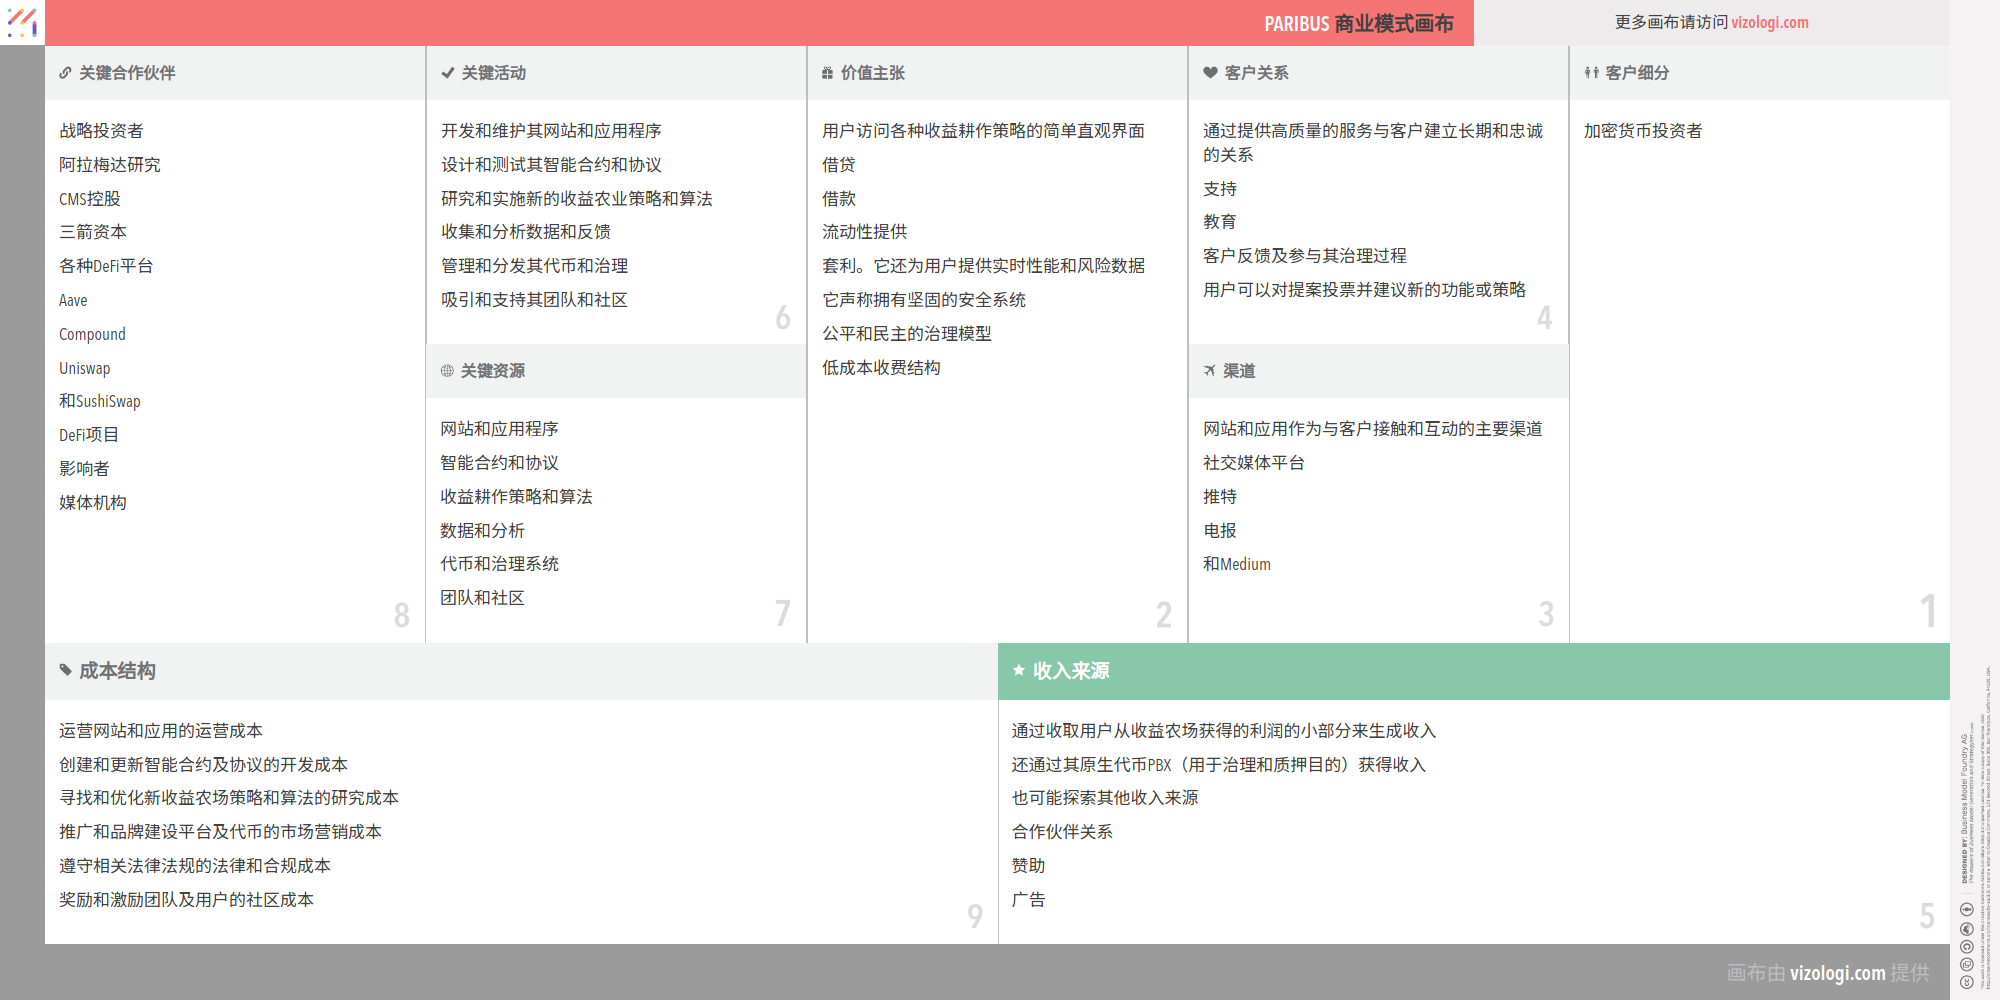Click the Vizologi logo in top-left corner

(x=22, y=22)
